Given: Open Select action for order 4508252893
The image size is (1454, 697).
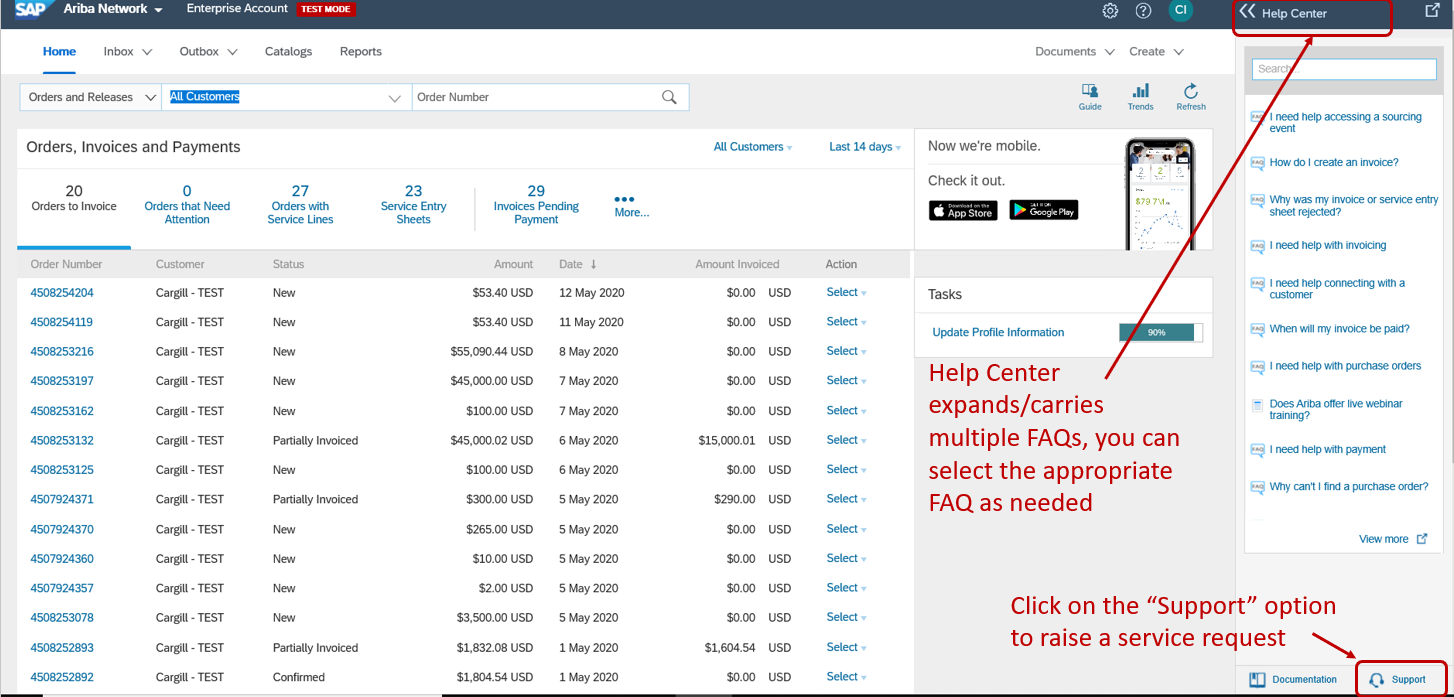Looking at the screenshot, I should (x=846, y=647).
